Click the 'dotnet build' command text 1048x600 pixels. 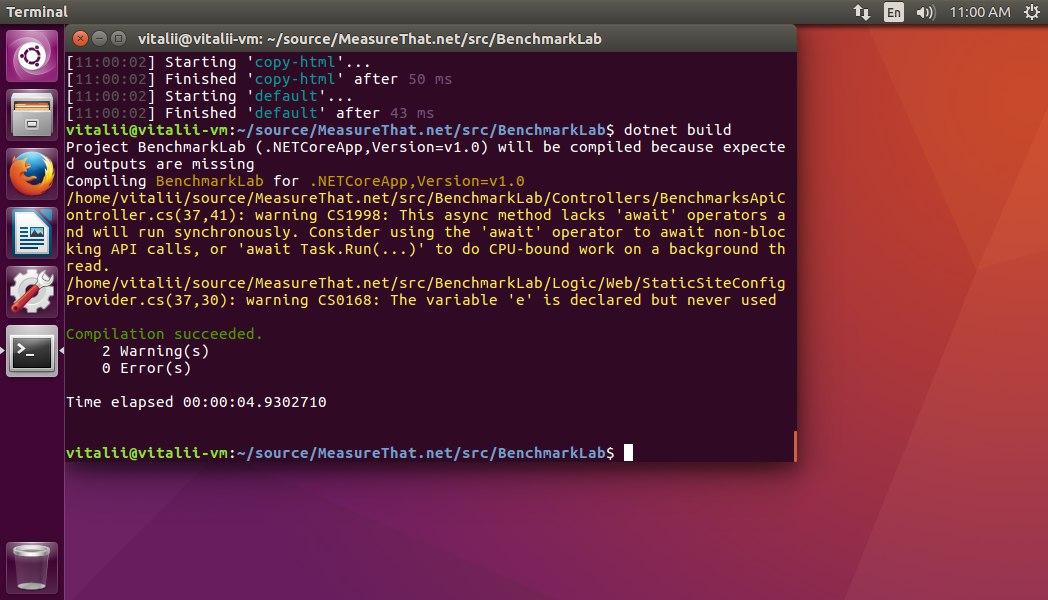pos(677,130)
